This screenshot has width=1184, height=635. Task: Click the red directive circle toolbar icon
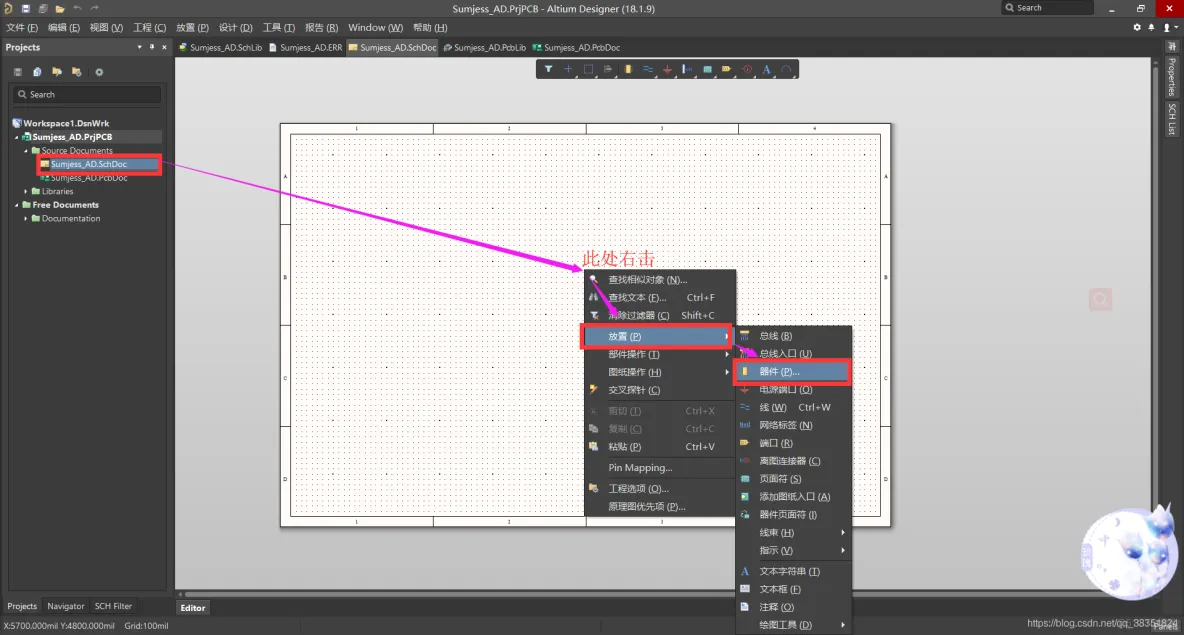[x=747, y=69]
